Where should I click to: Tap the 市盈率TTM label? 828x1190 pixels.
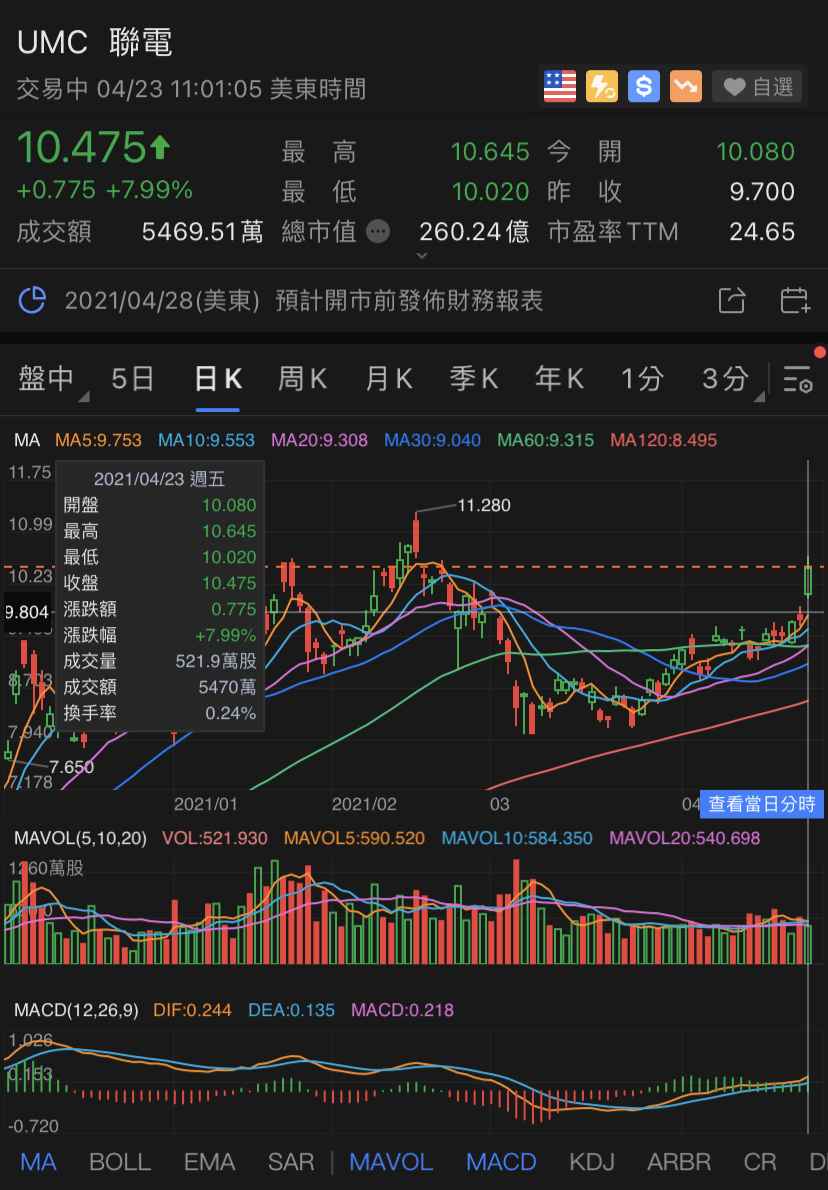pos(613,231)
